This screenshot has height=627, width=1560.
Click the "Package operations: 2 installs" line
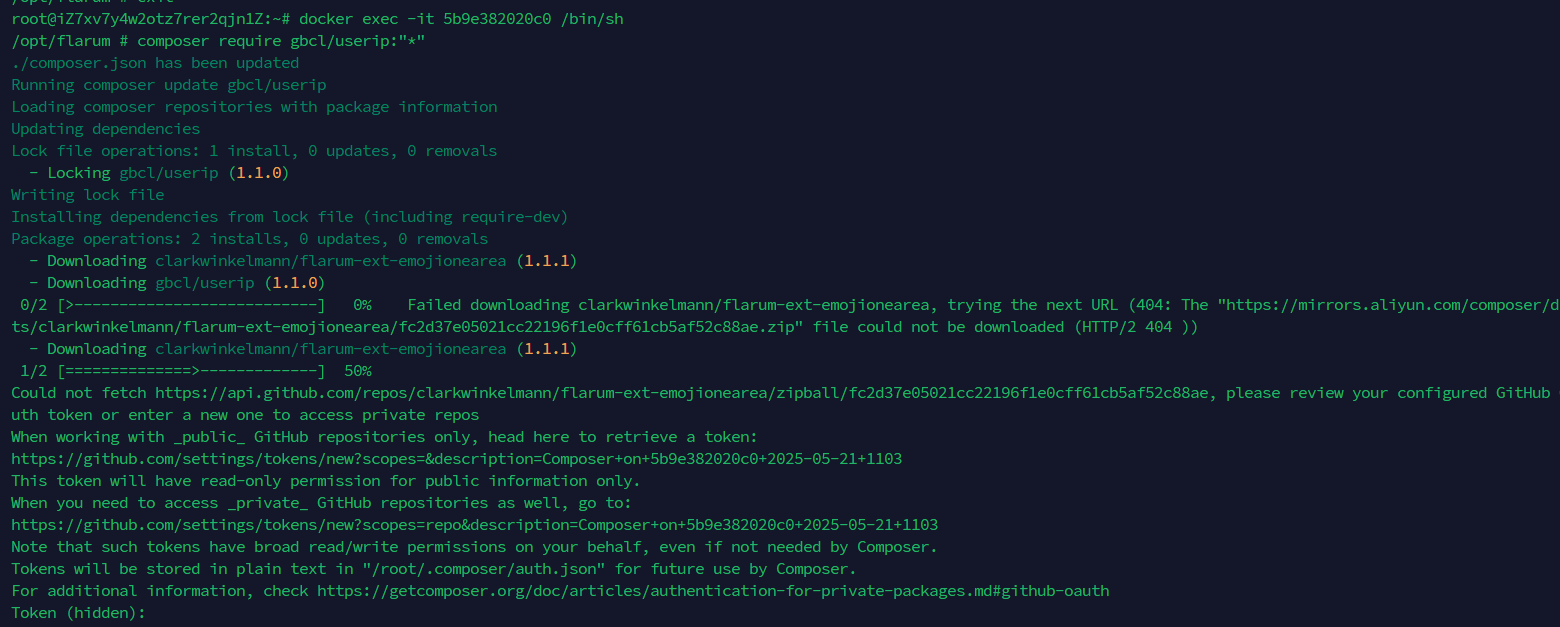pos(250,239)
